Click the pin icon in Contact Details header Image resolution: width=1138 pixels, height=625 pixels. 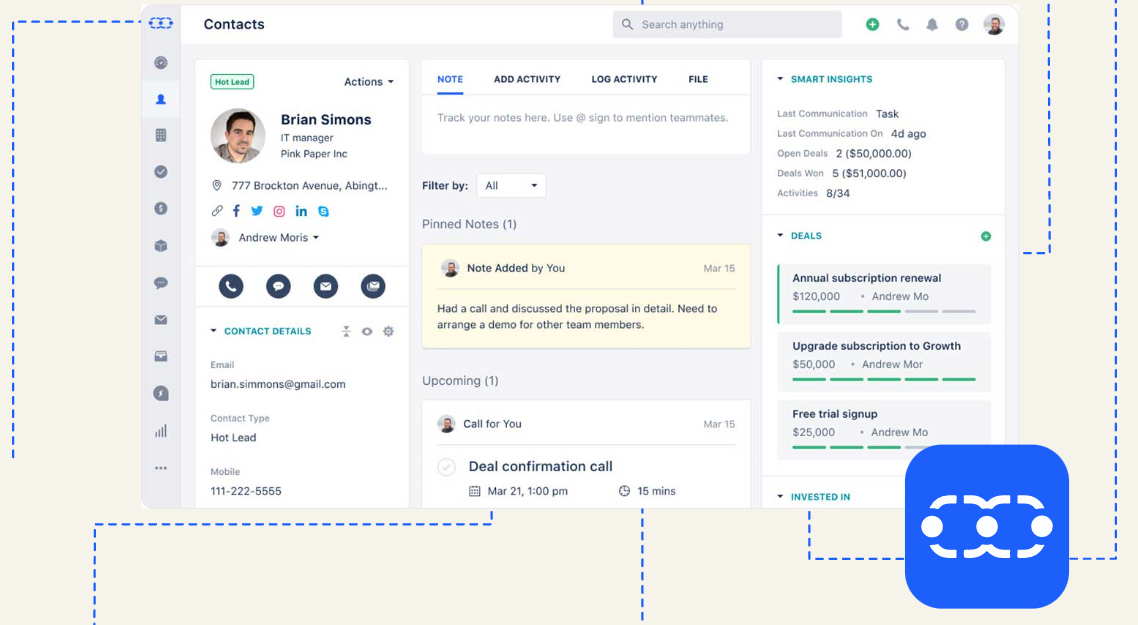[x=346, y=331]
